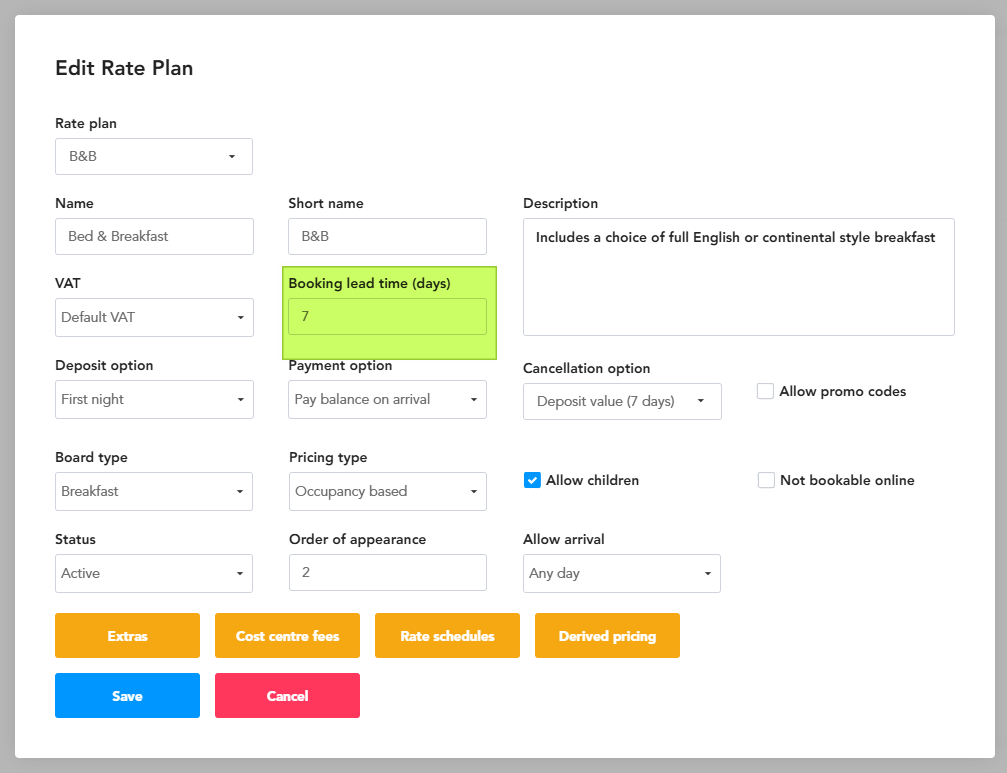Image resolution: width=1007 pixels, height=773 pixels.
Task: Focus the Booking lead time field
Action: click(387, 316)
